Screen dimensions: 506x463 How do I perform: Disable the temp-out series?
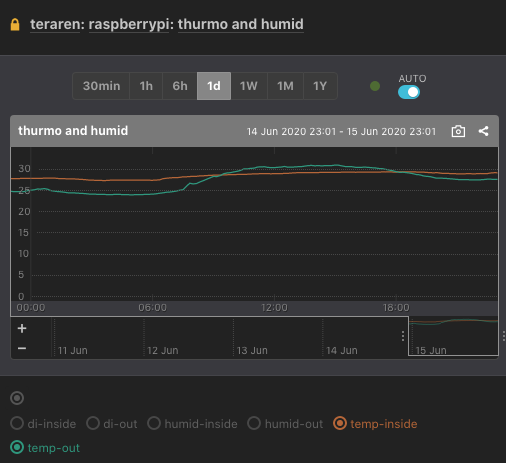click(45, 448)
